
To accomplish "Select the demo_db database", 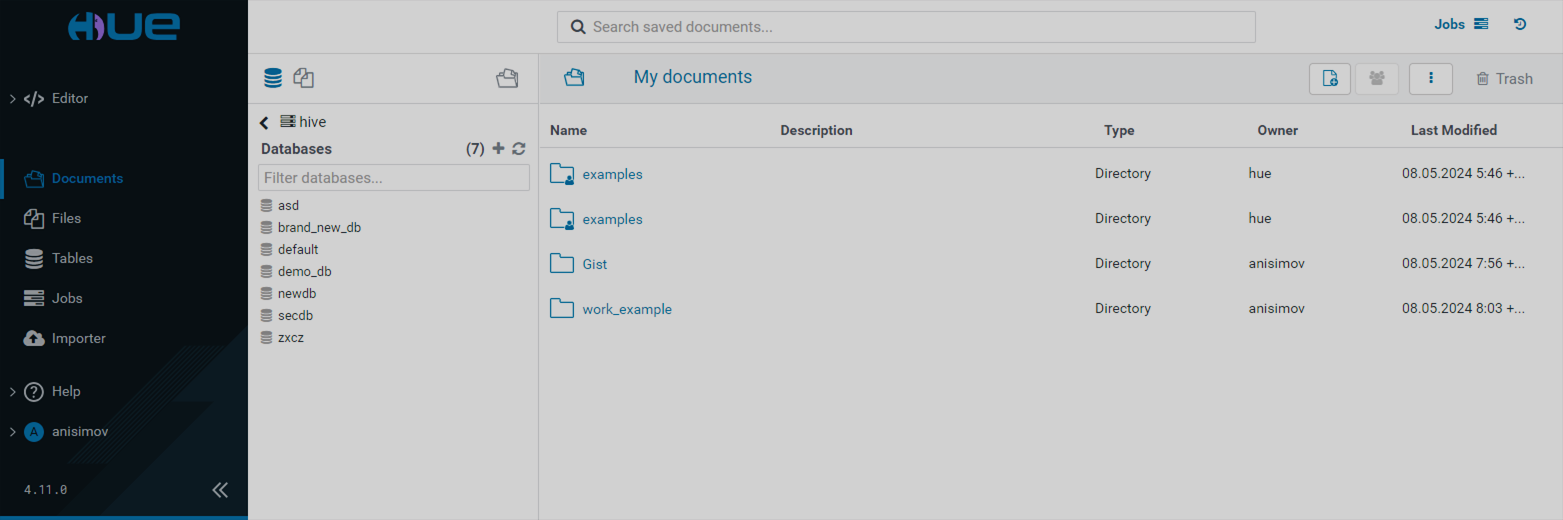I will point(304,272).
